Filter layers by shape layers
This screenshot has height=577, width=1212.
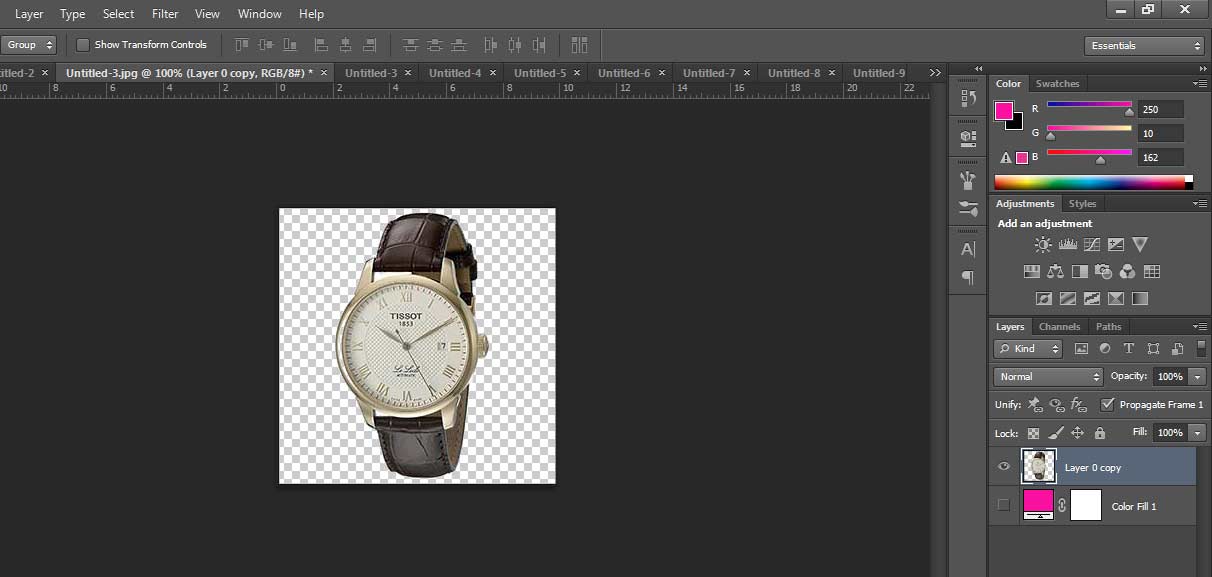(1153, 349)
